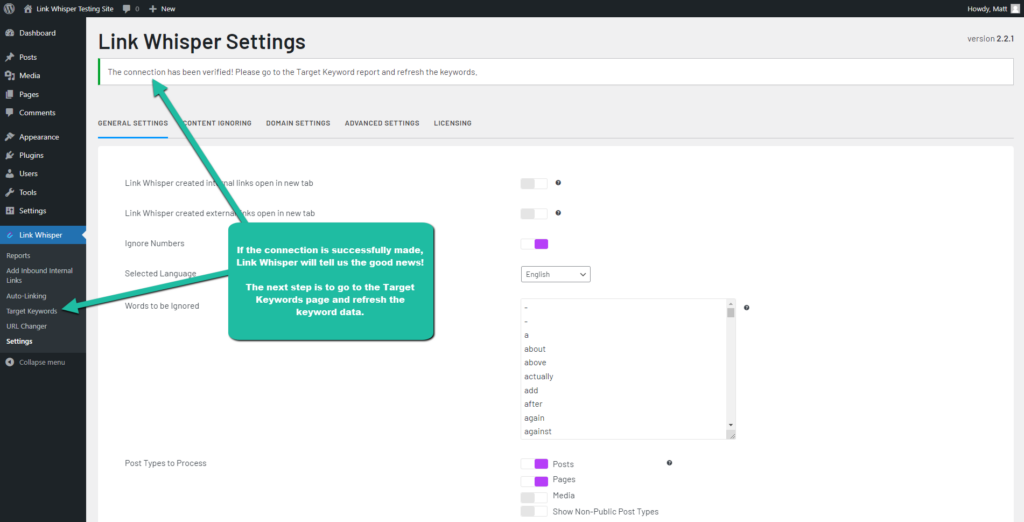Image resolution: width=1024 pixels, height=522 pixels.
Task: Click New in the admin bar
Action: point(168,9)
